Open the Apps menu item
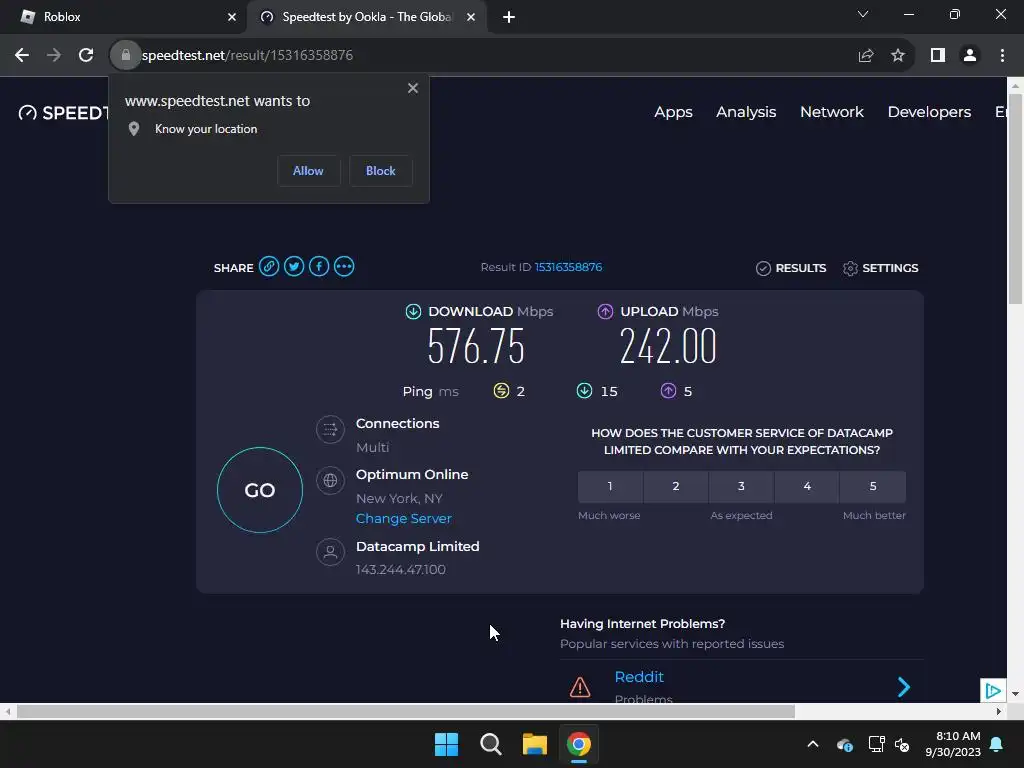The image size is (1024, 768). 673,112
